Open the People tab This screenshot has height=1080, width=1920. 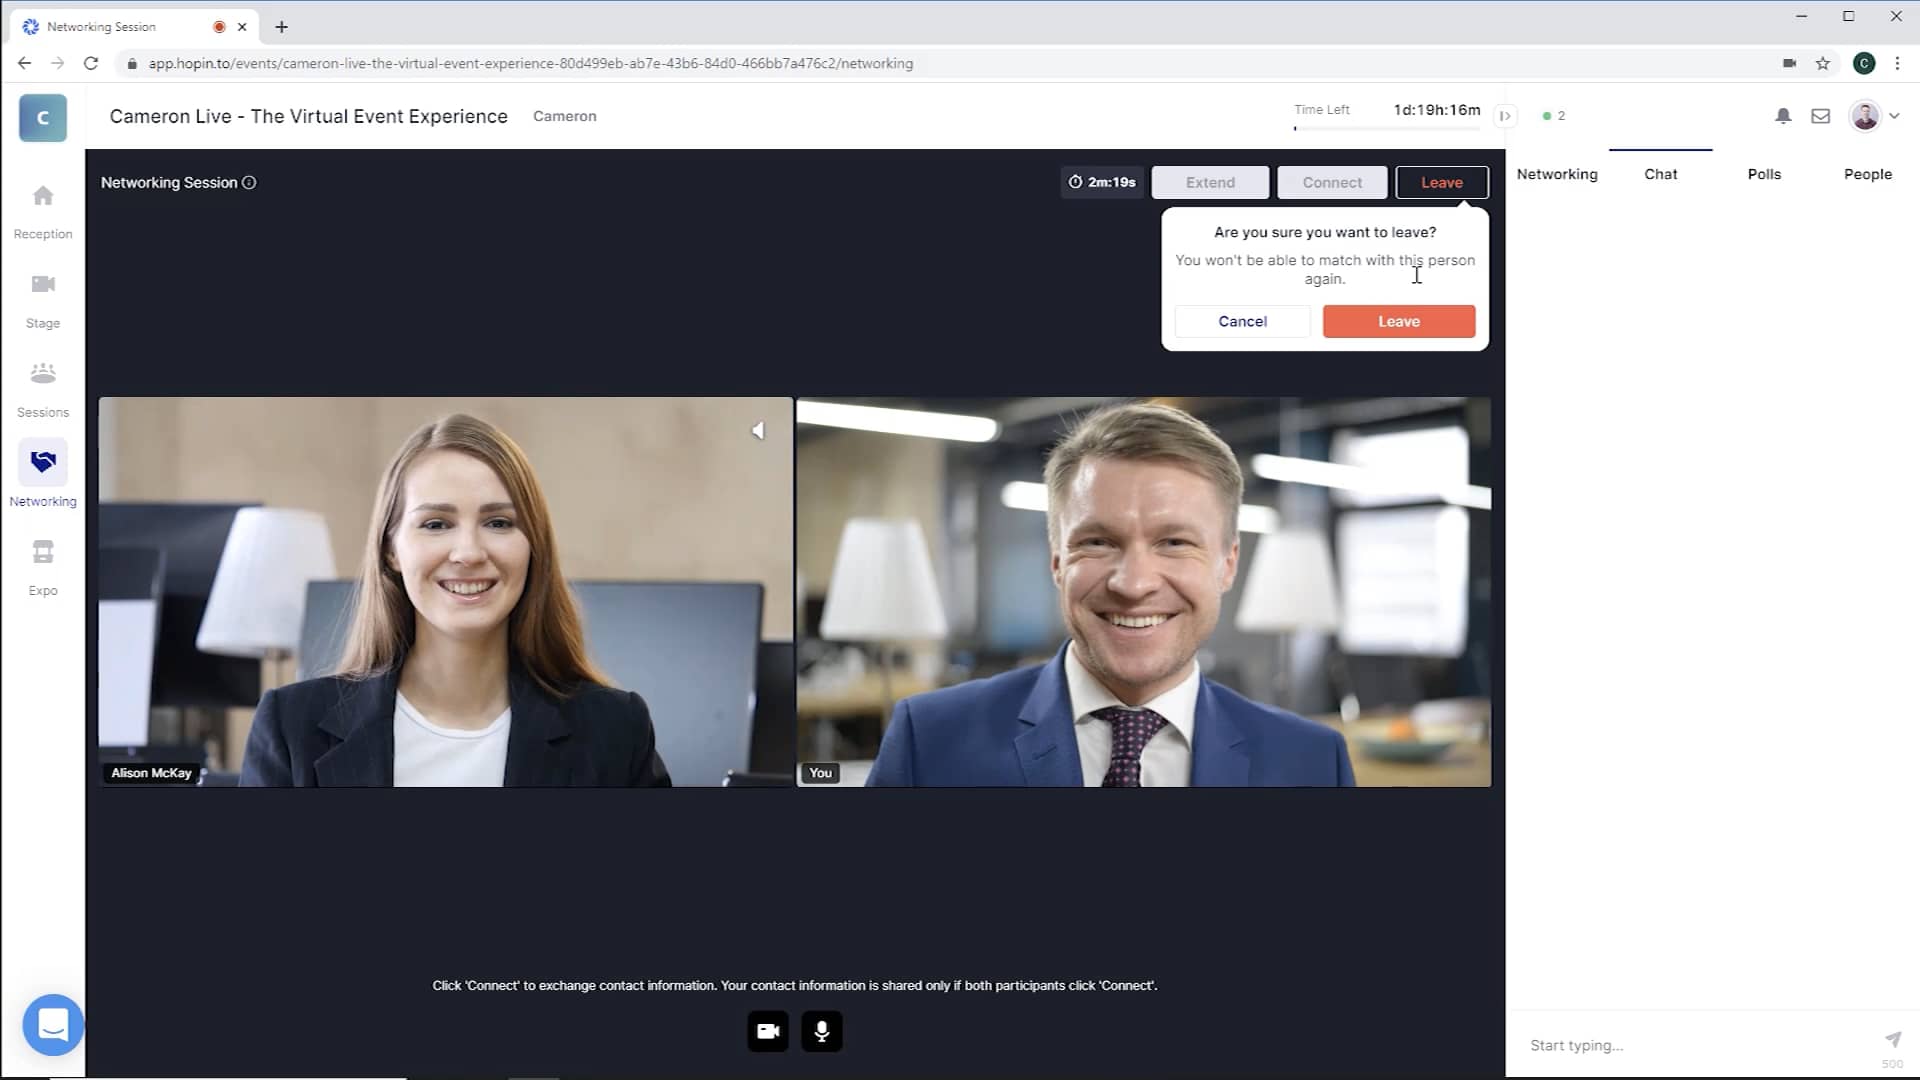(x=1867, y=173)
